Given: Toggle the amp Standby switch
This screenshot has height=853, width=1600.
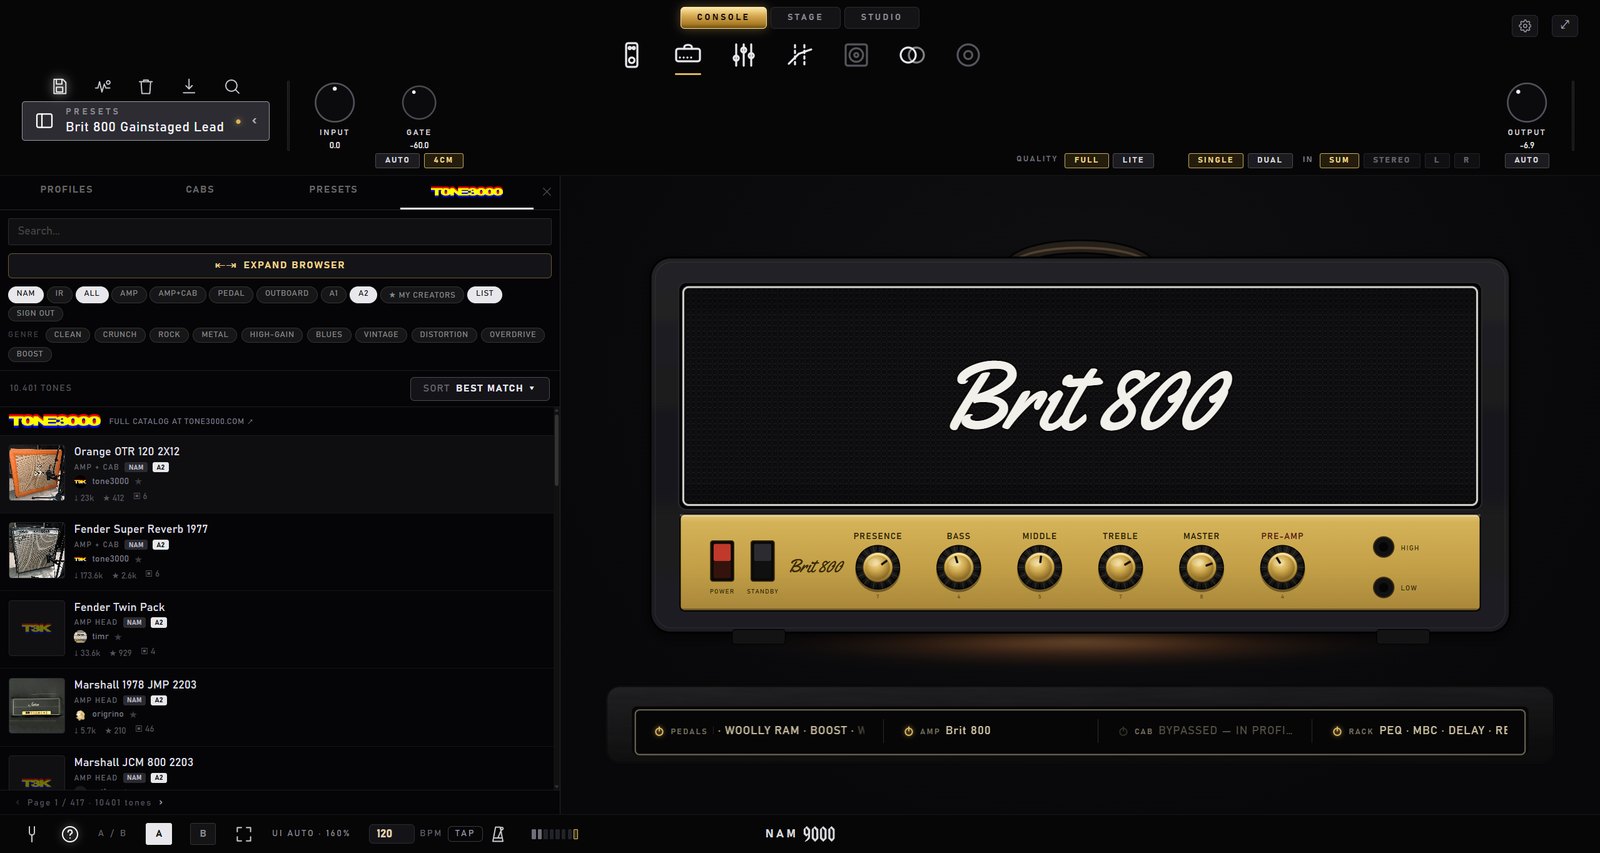Looking at the screenshot, I should (x=762, y=561).
